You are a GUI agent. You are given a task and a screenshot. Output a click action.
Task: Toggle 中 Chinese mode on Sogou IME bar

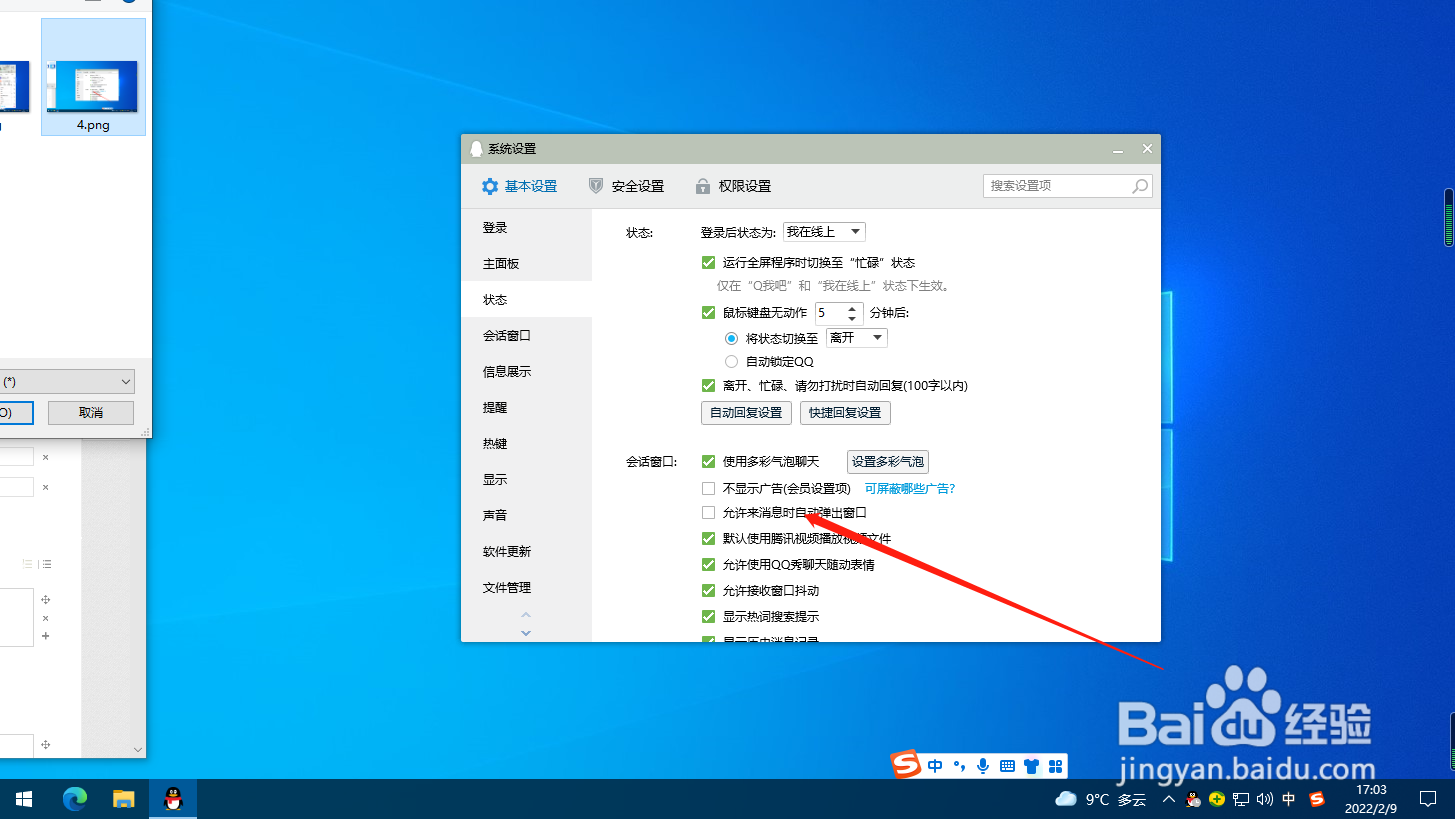coord(935,767)
